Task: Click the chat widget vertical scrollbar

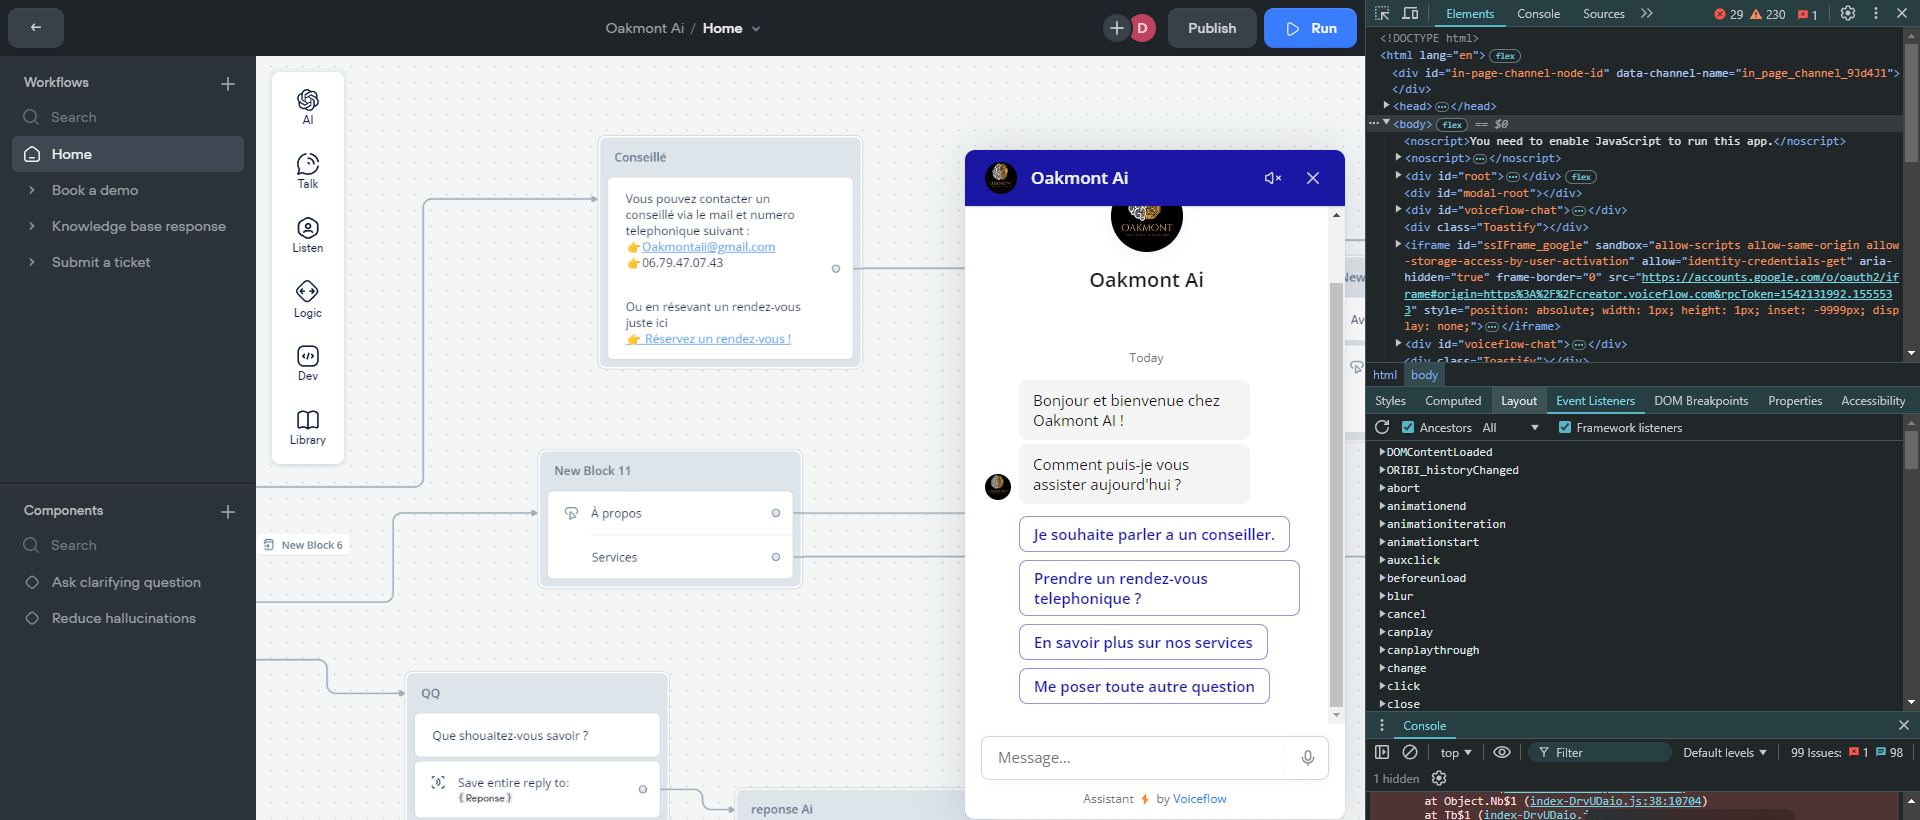Action: pyautogui.click(x=1336, y=494)
